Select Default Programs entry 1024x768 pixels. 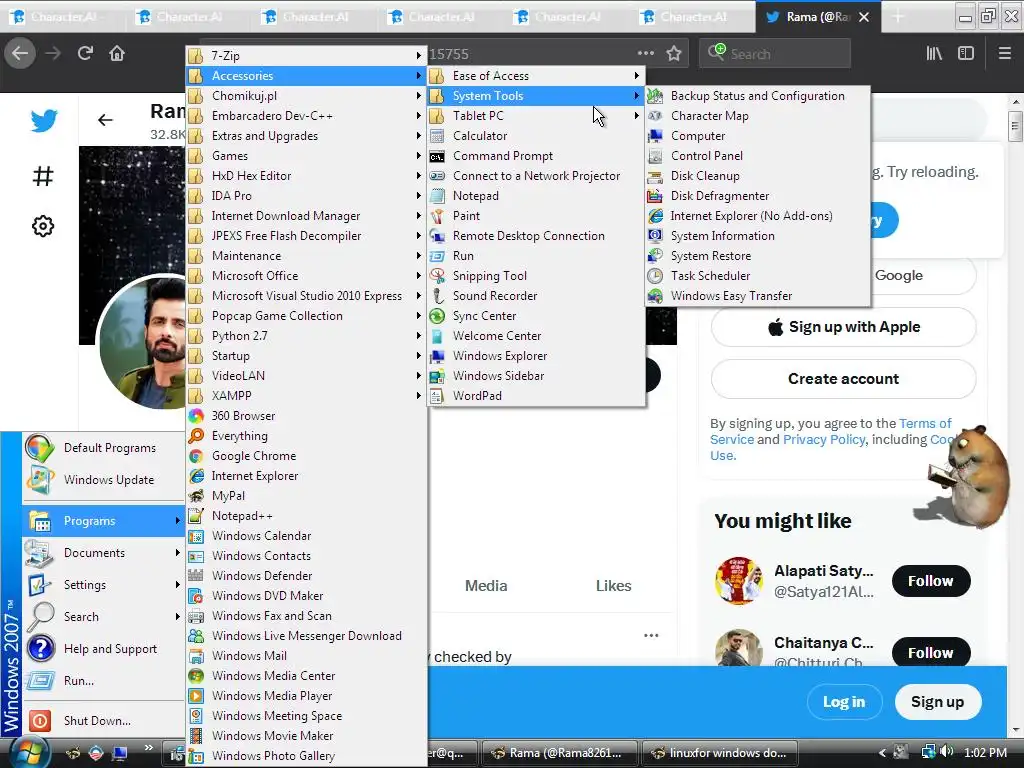103,447
